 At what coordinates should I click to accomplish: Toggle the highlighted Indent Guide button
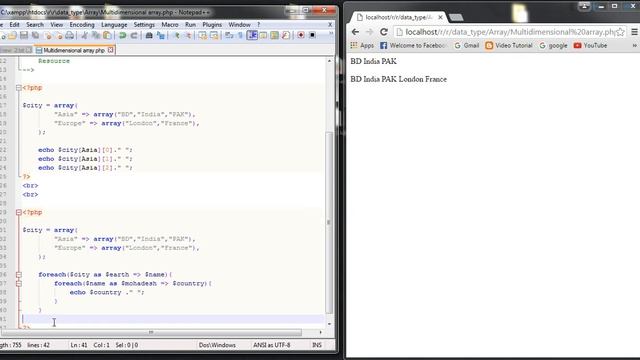click(x=252, y=36)
